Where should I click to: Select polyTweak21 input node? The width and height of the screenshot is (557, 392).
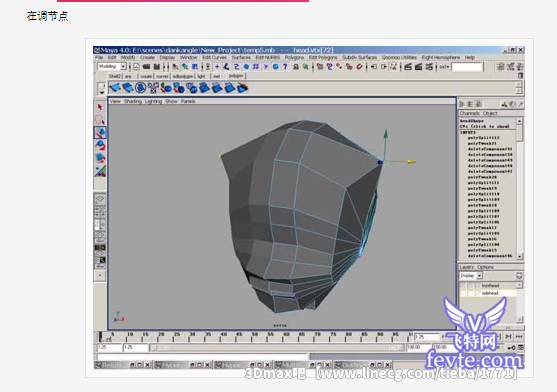click(482, 143)
